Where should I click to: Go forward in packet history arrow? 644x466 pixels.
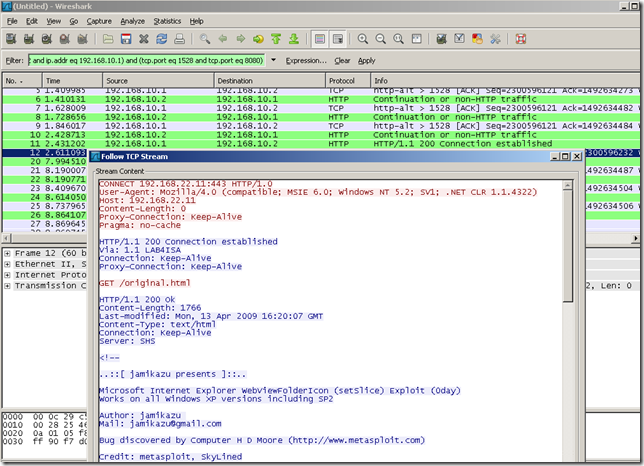click(241, 39)
